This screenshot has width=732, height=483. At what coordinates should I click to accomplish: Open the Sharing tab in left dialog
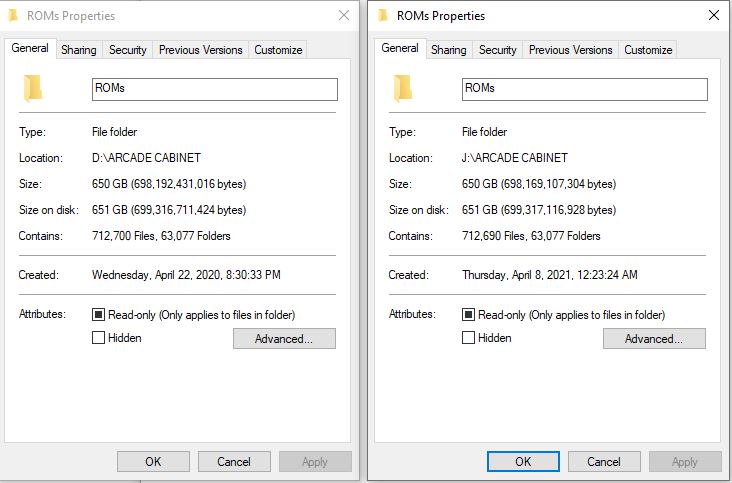click(x=78, y=49)
